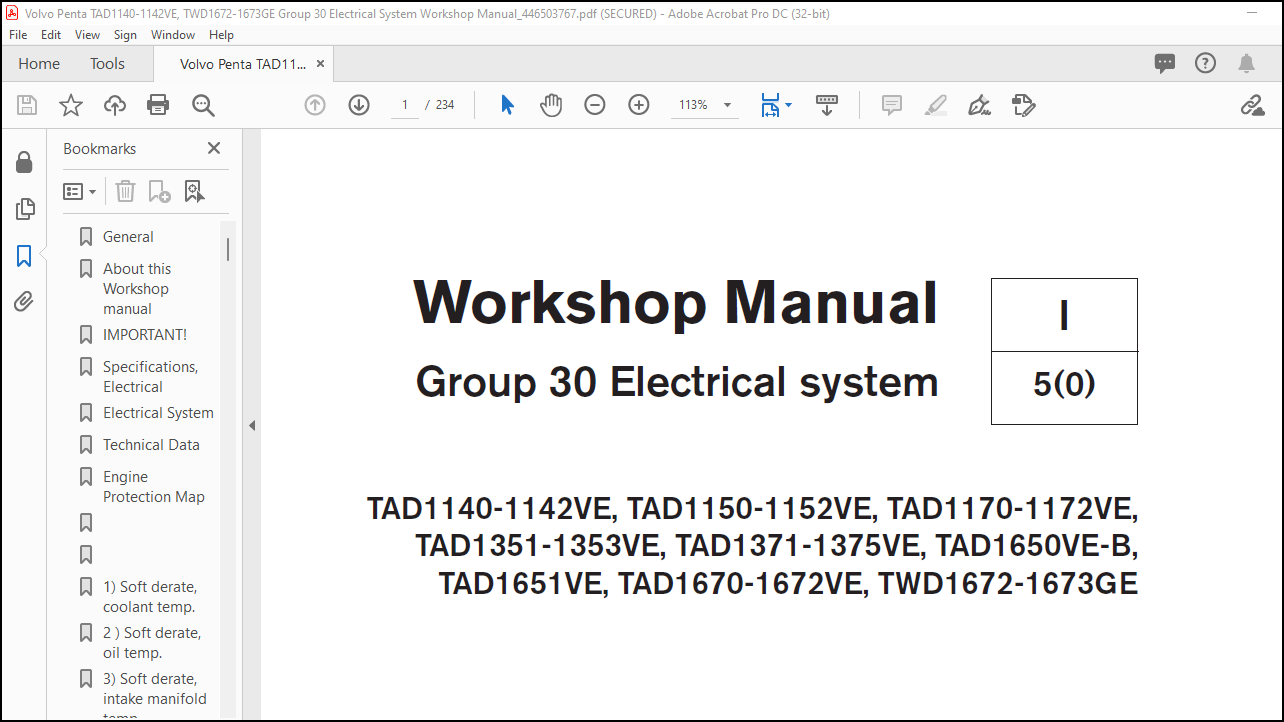Open the Edit menu

[51, 34]
